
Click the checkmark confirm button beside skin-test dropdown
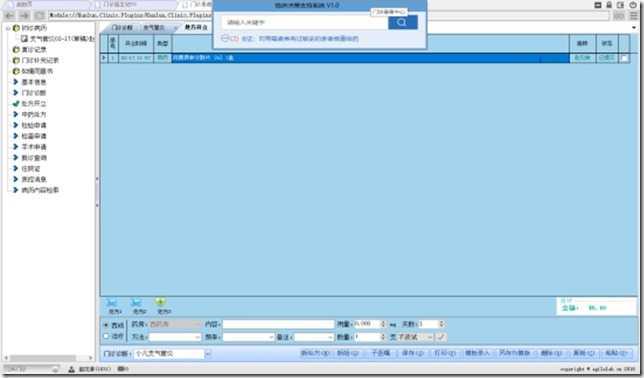coord(441,337)
